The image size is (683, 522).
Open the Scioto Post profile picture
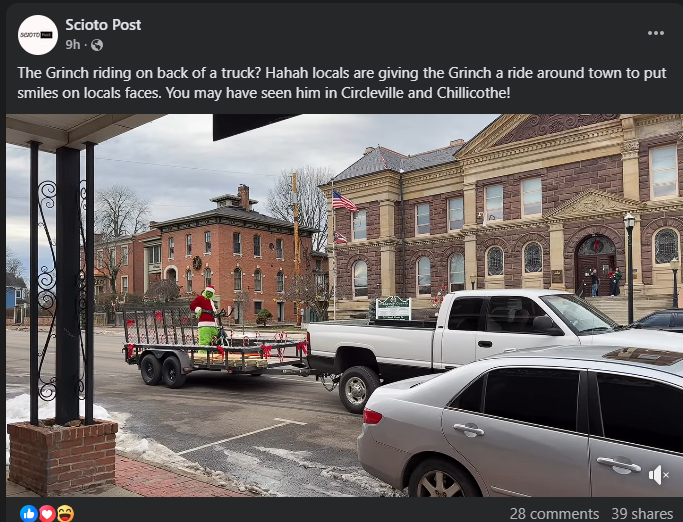[x=38, y=35]
